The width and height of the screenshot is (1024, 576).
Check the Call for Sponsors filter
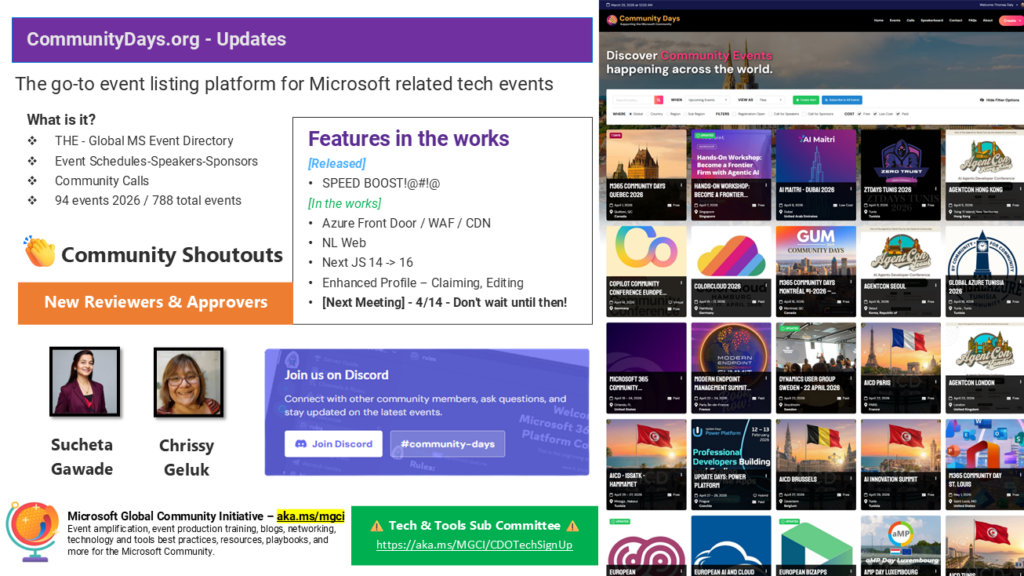point(804,114)
